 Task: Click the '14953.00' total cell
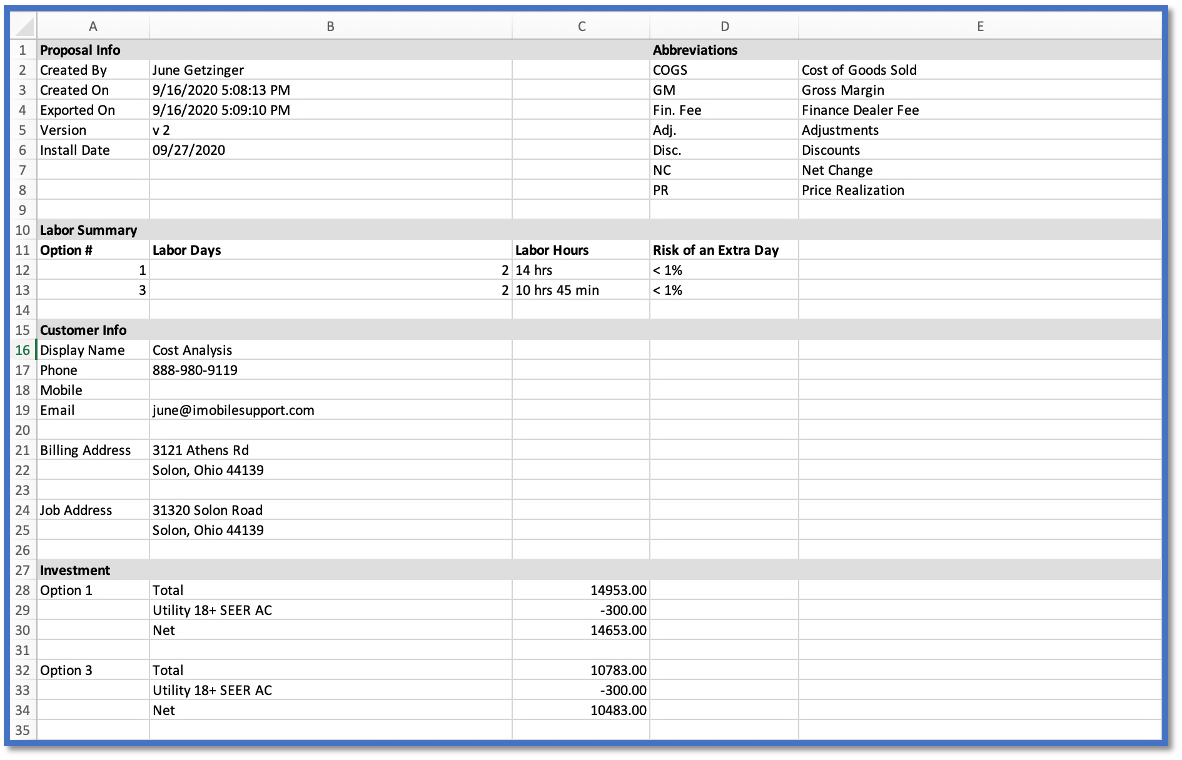[581, 590]
